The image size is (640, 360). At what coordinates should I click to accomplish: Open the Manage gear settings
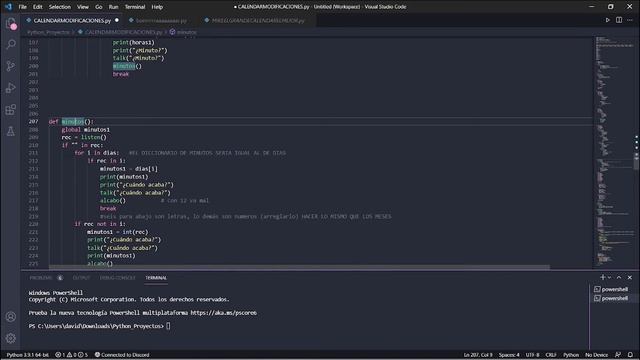click(11, 338)
